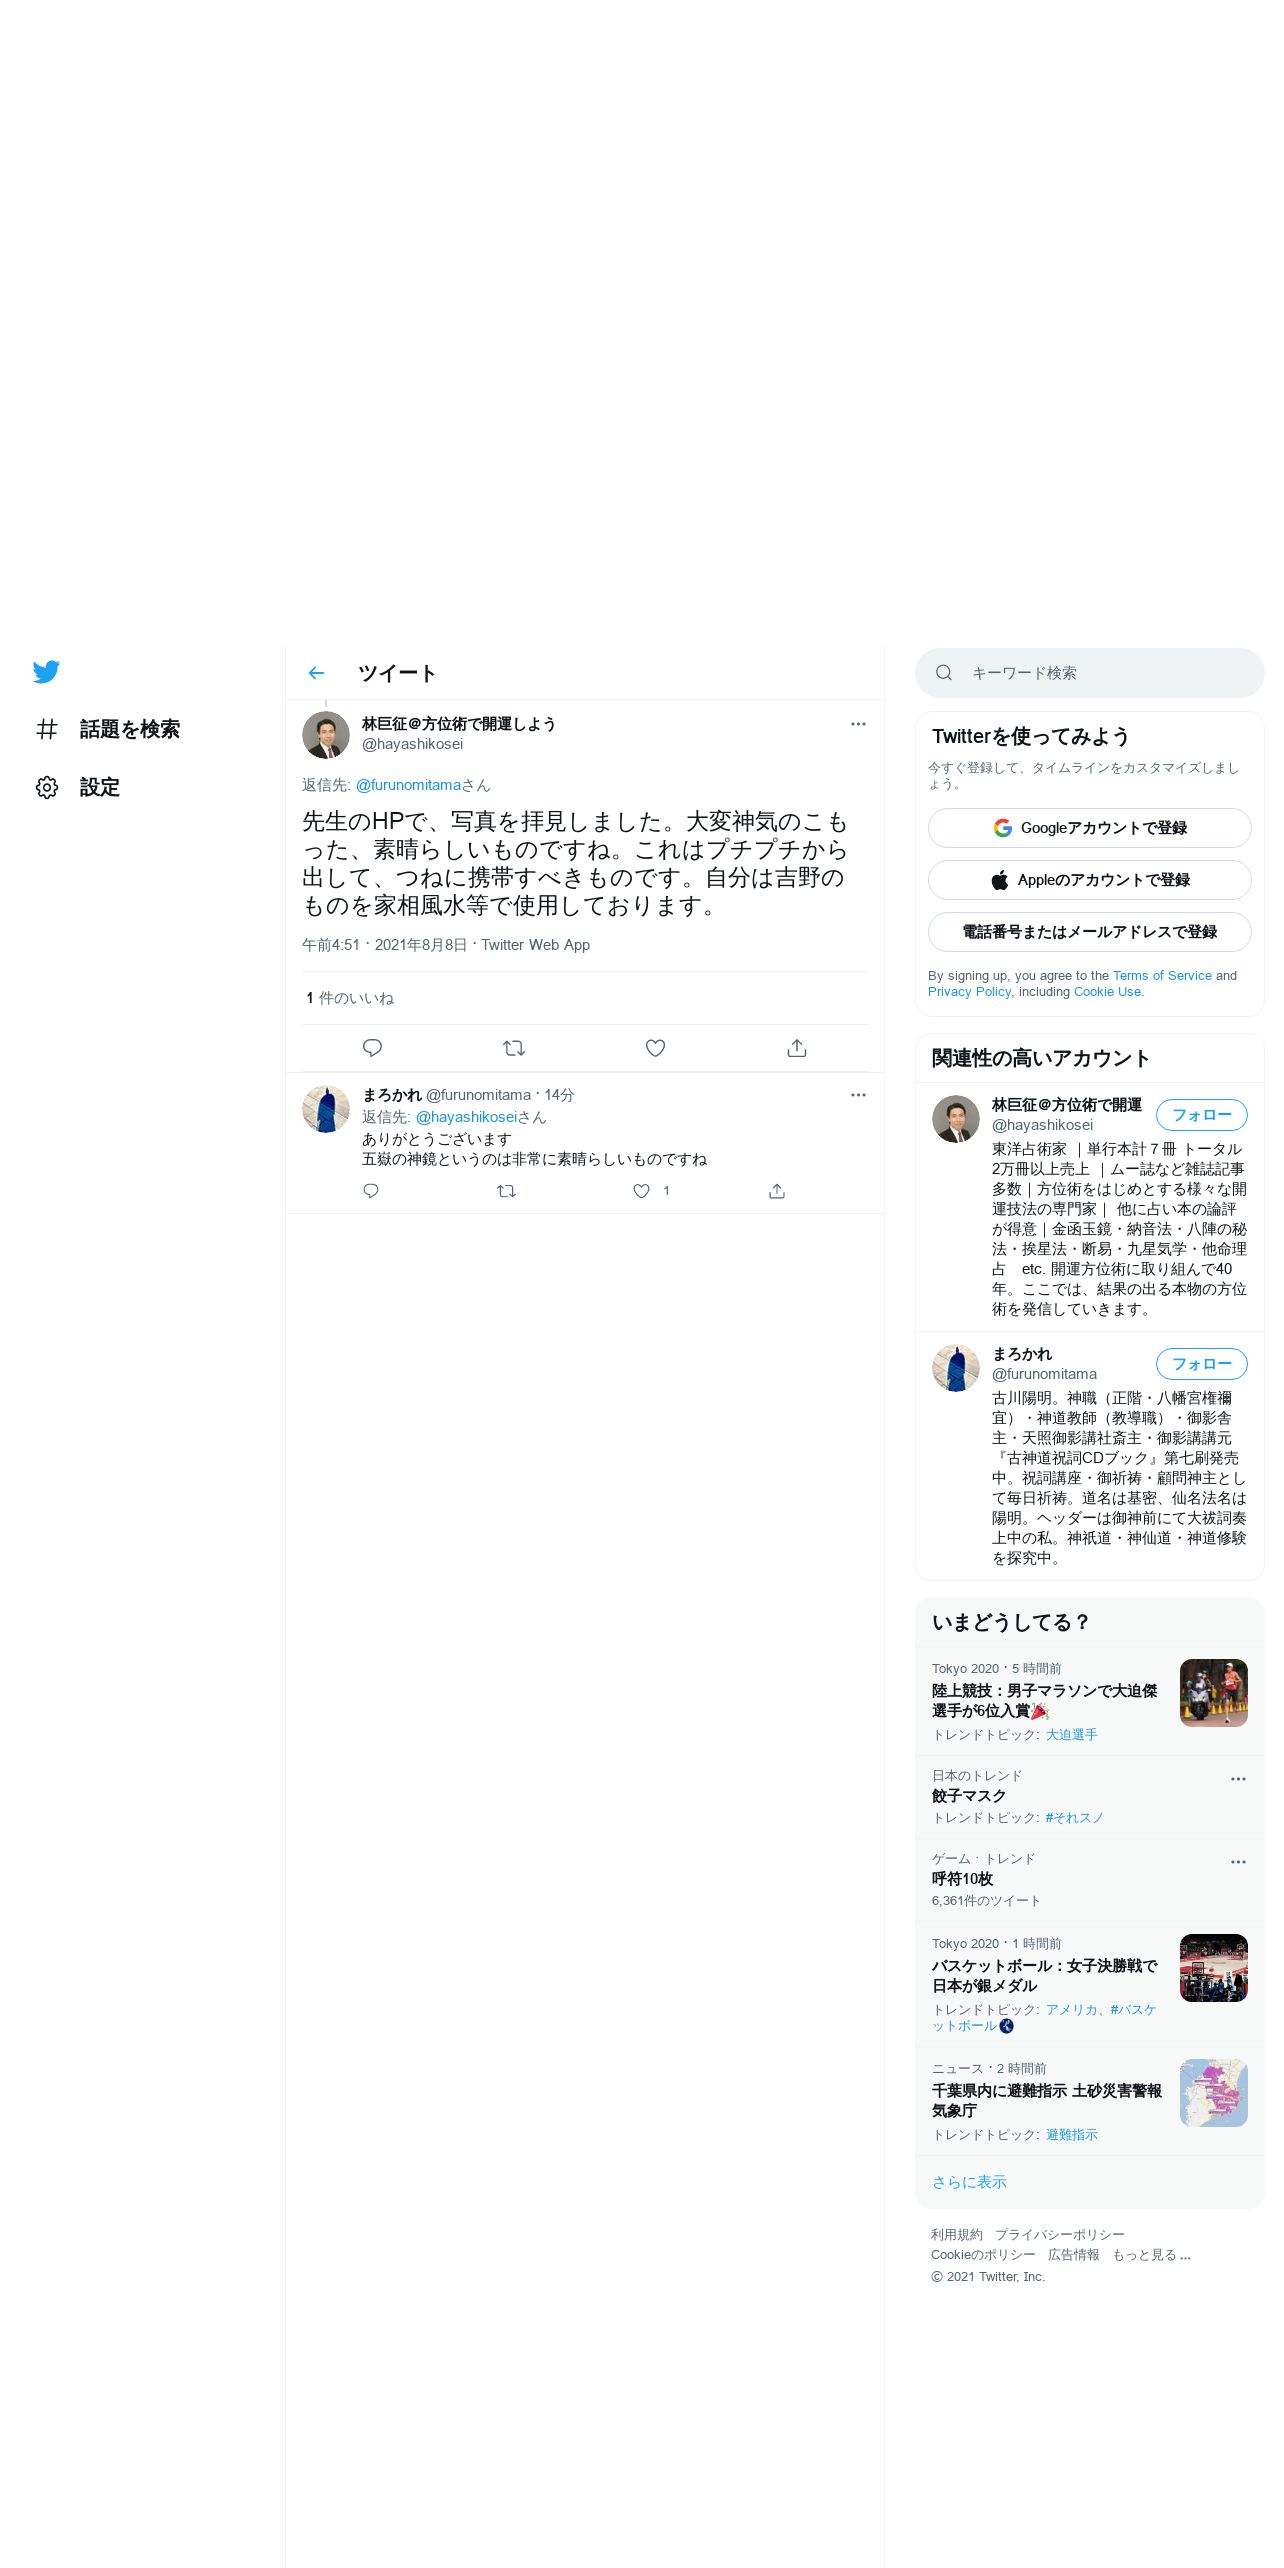Viewport: 1284px width, 2568px height.
Task: Like the main tweet with heart icon
Action: click(x=655, y=1048)
